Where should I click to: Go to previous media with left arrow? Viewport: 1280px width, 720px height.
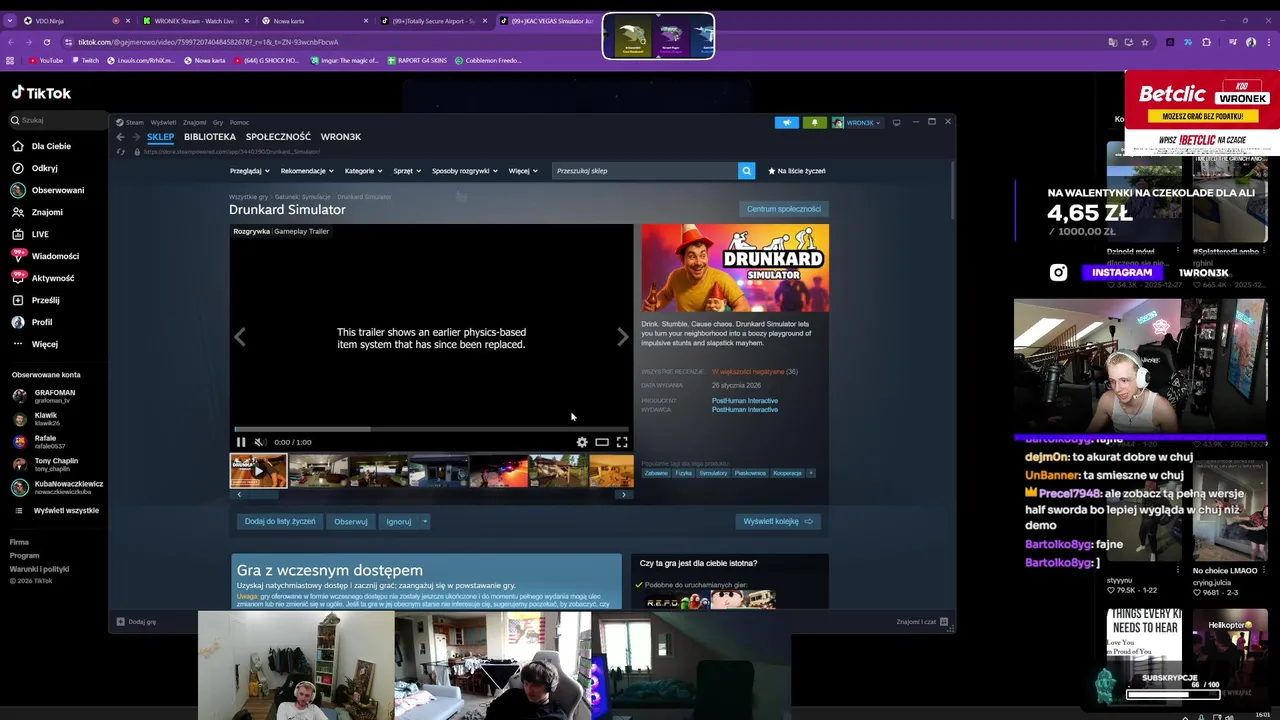coord(240,337)
